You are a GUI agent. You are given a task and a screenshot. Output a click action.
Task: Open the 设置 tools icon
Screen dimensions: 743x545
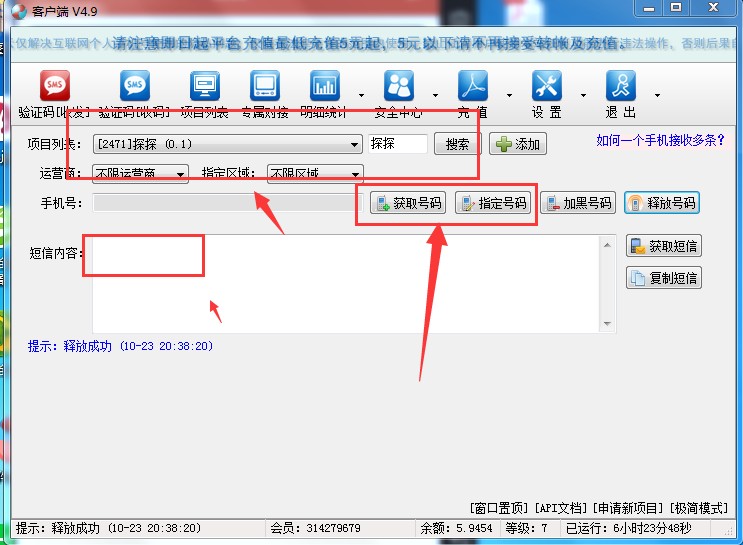546,86
